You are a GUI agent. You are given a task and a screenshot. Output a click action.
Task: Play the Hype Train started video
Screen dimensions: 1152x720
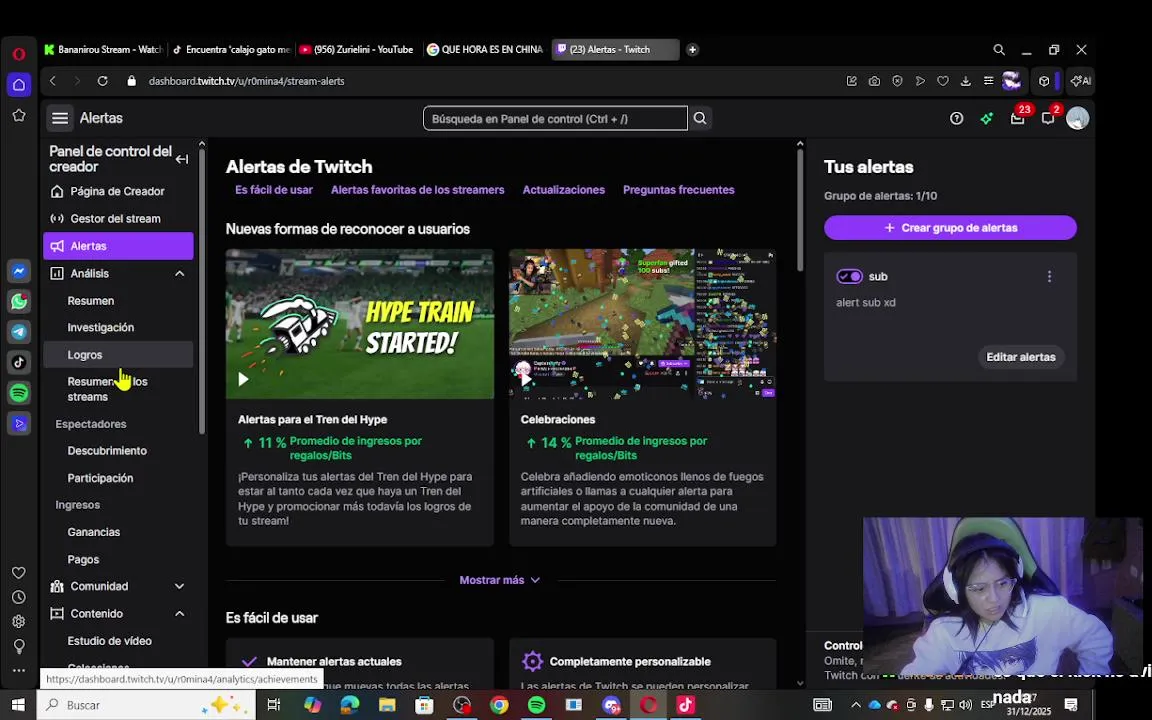coord(243,379)
